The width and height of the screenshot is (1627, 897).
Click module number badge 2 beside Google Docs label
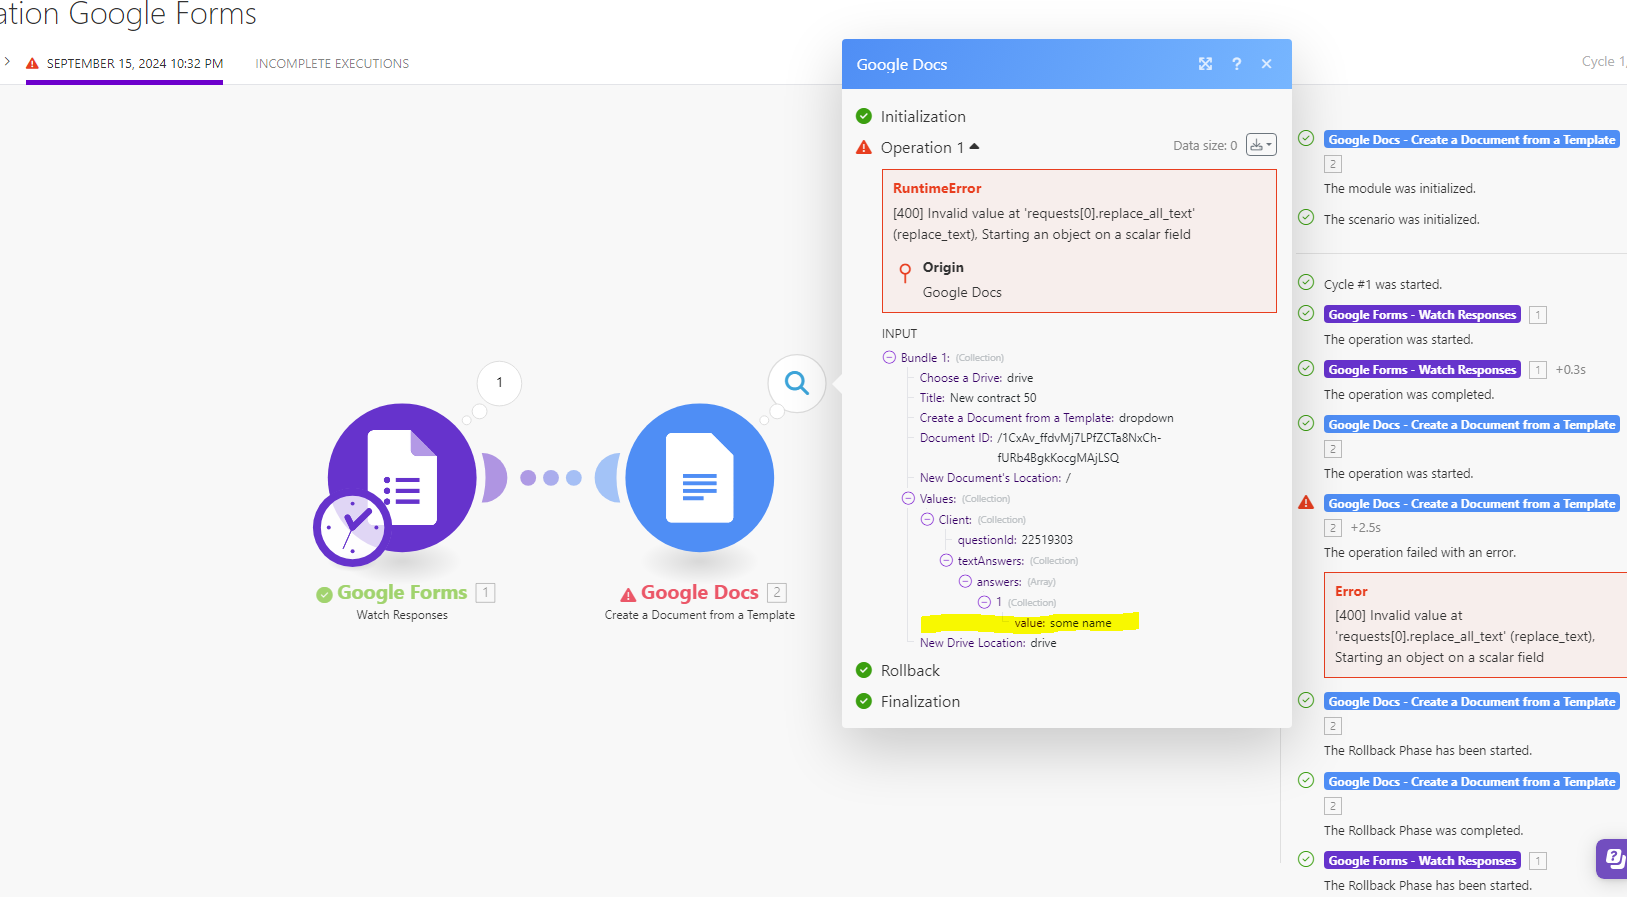pos(777,593)
